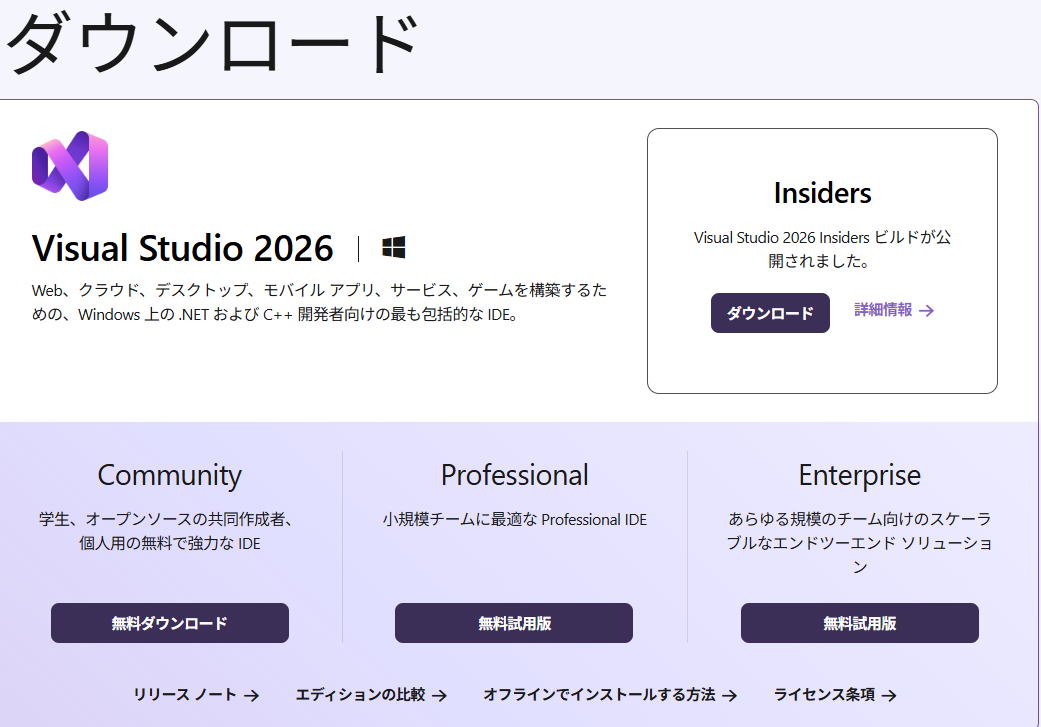Click the arrow after オフラインでインストールする方法

(729, 695)
